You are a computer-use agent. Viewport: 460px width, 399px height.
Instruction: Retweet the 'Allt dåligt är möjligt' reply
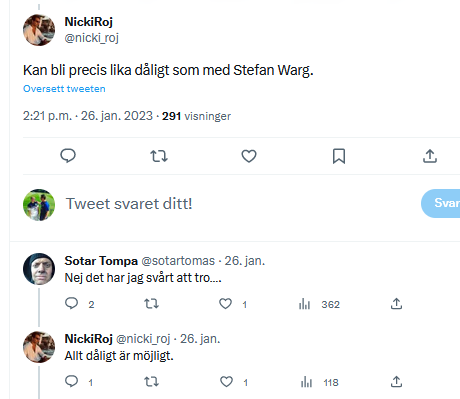pyautogui.click(x=151, y=381)
